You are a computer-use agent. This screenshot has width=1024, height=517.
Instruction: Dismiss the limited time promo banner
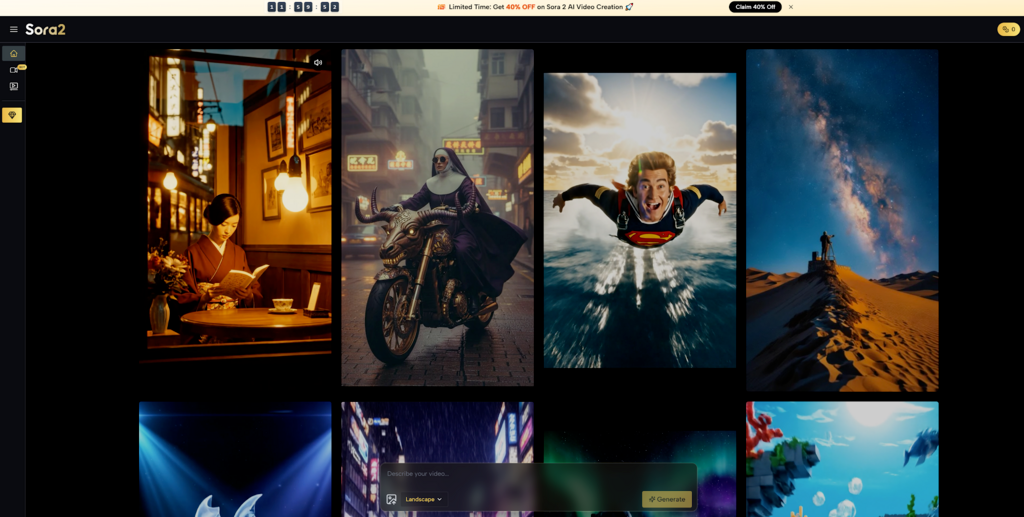[791, 7]
